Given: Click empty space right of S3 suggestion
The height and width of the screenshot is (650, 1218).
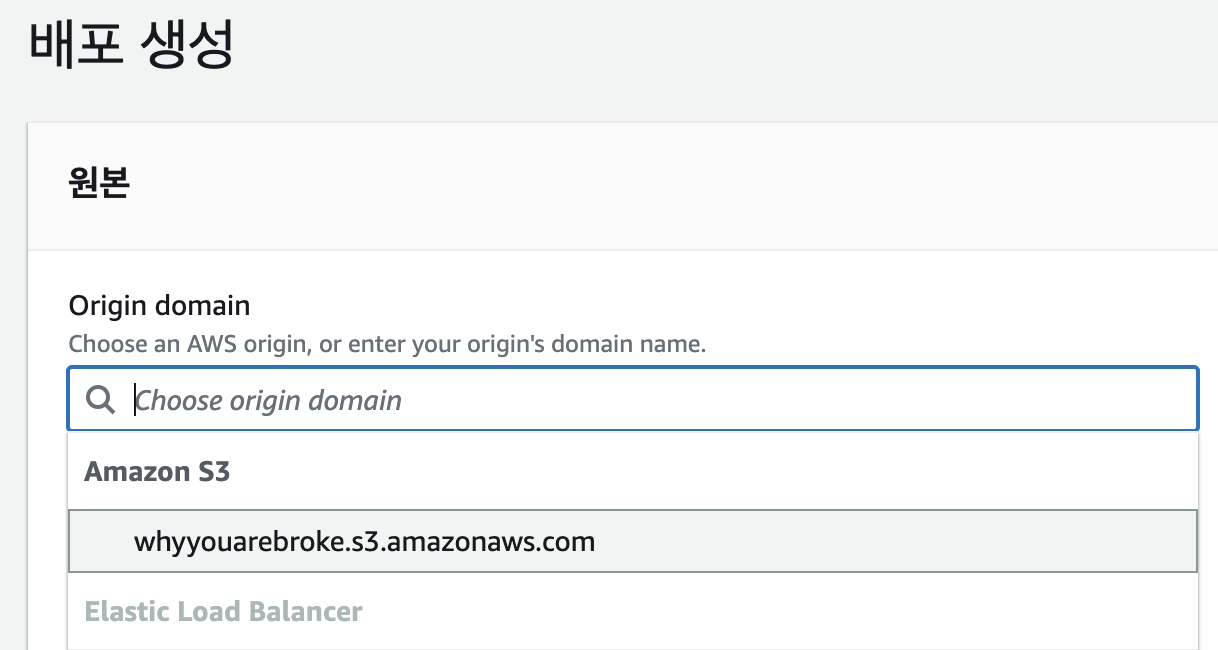Looking at the screenshot, I should 900,542.
